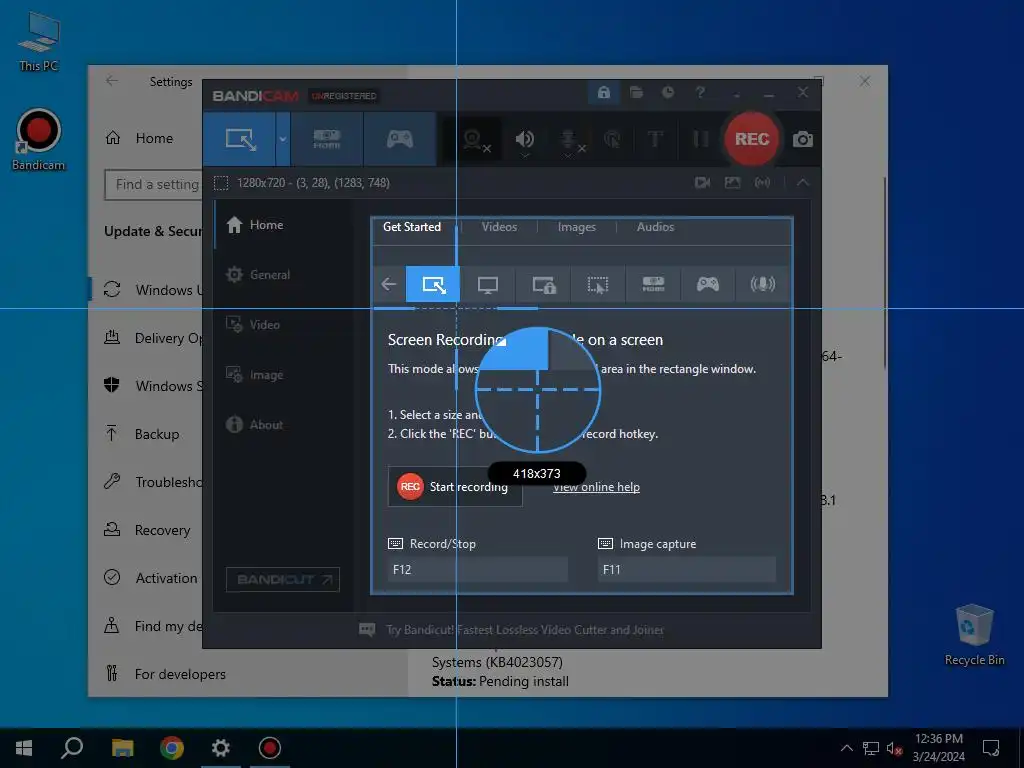Click the big red REC button

pos(752,139)
